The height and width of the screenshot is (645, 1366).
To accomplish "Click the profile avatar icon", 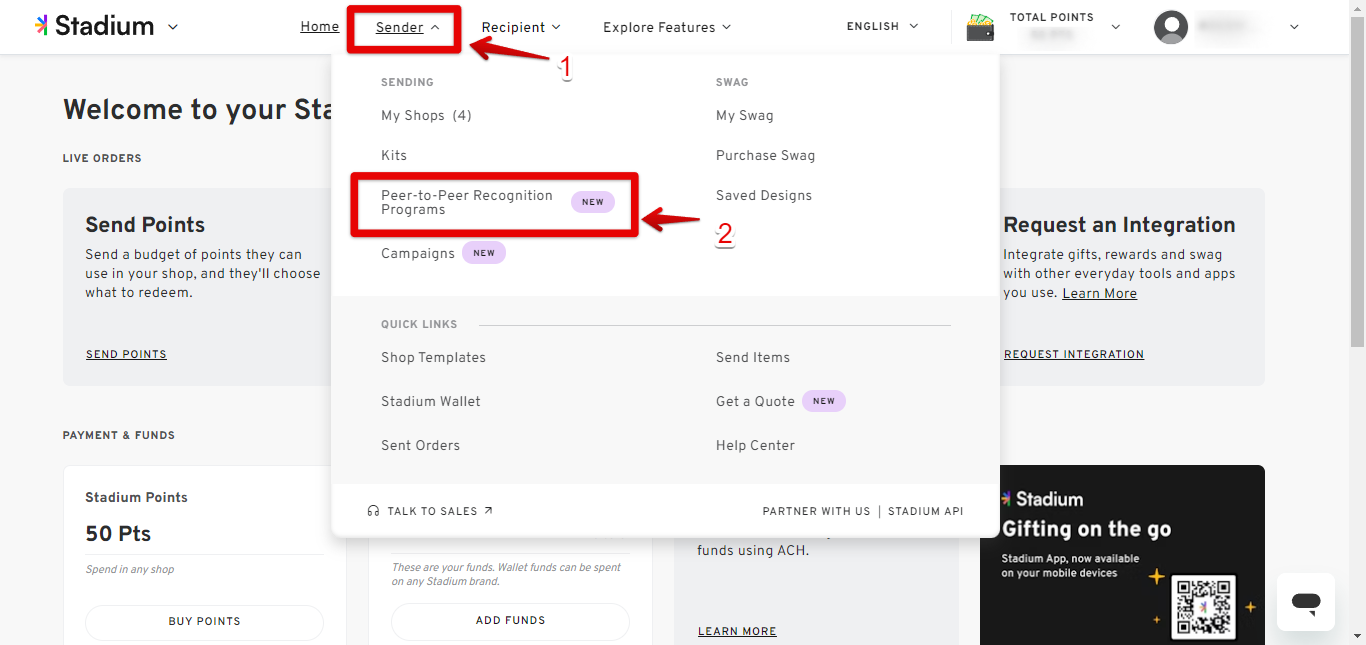I will (1170, 27).
